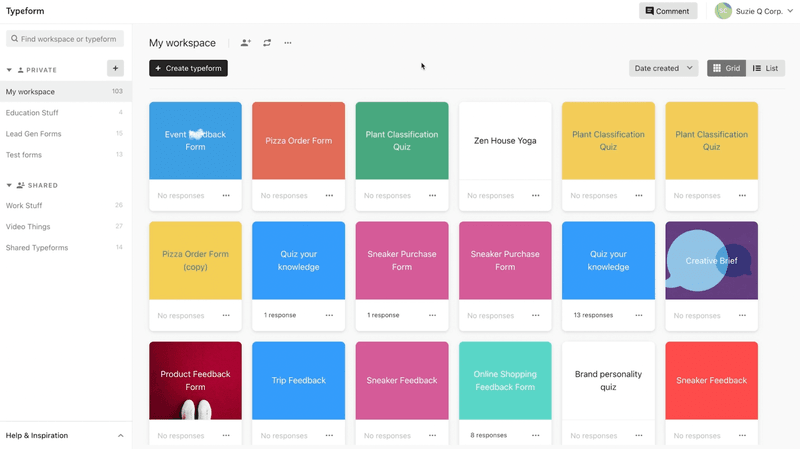Open more options for red Sneaker Feedback card

click(x=742, y=435)
